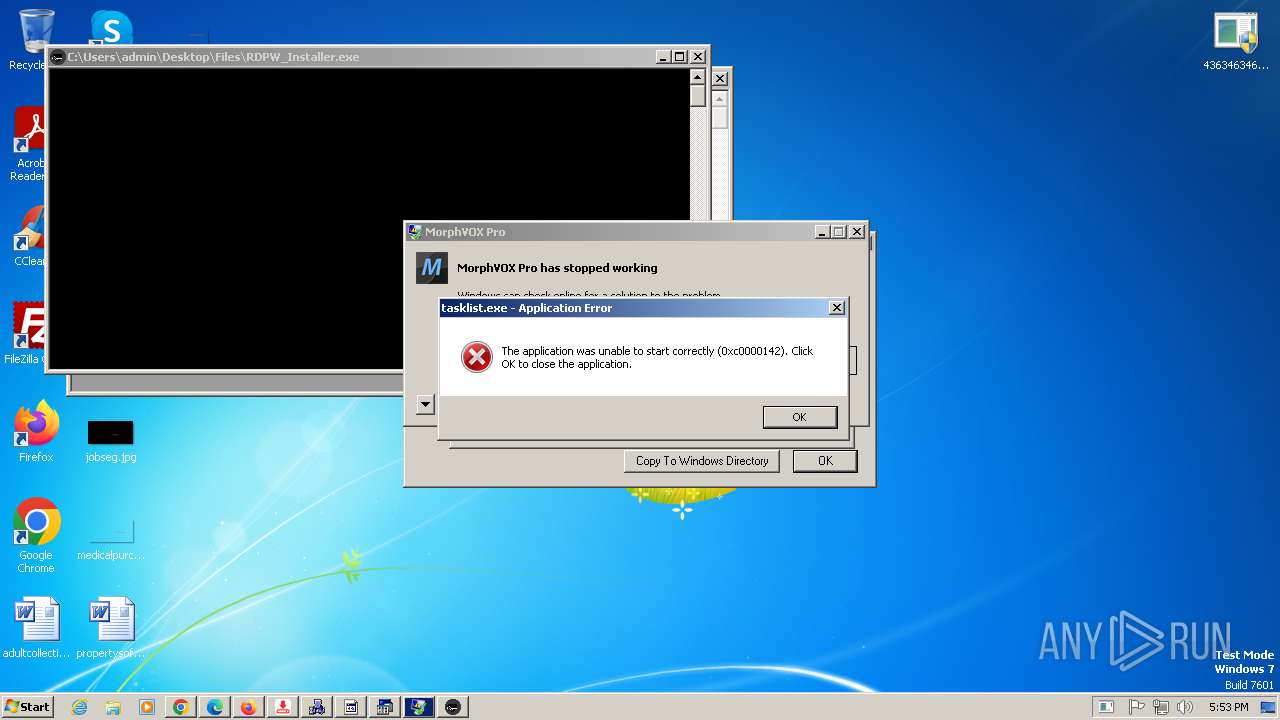Screen dimensions: 1280x720
Task: Click OK in the tasklist.exe error dialog
Action: click(799, 417)
